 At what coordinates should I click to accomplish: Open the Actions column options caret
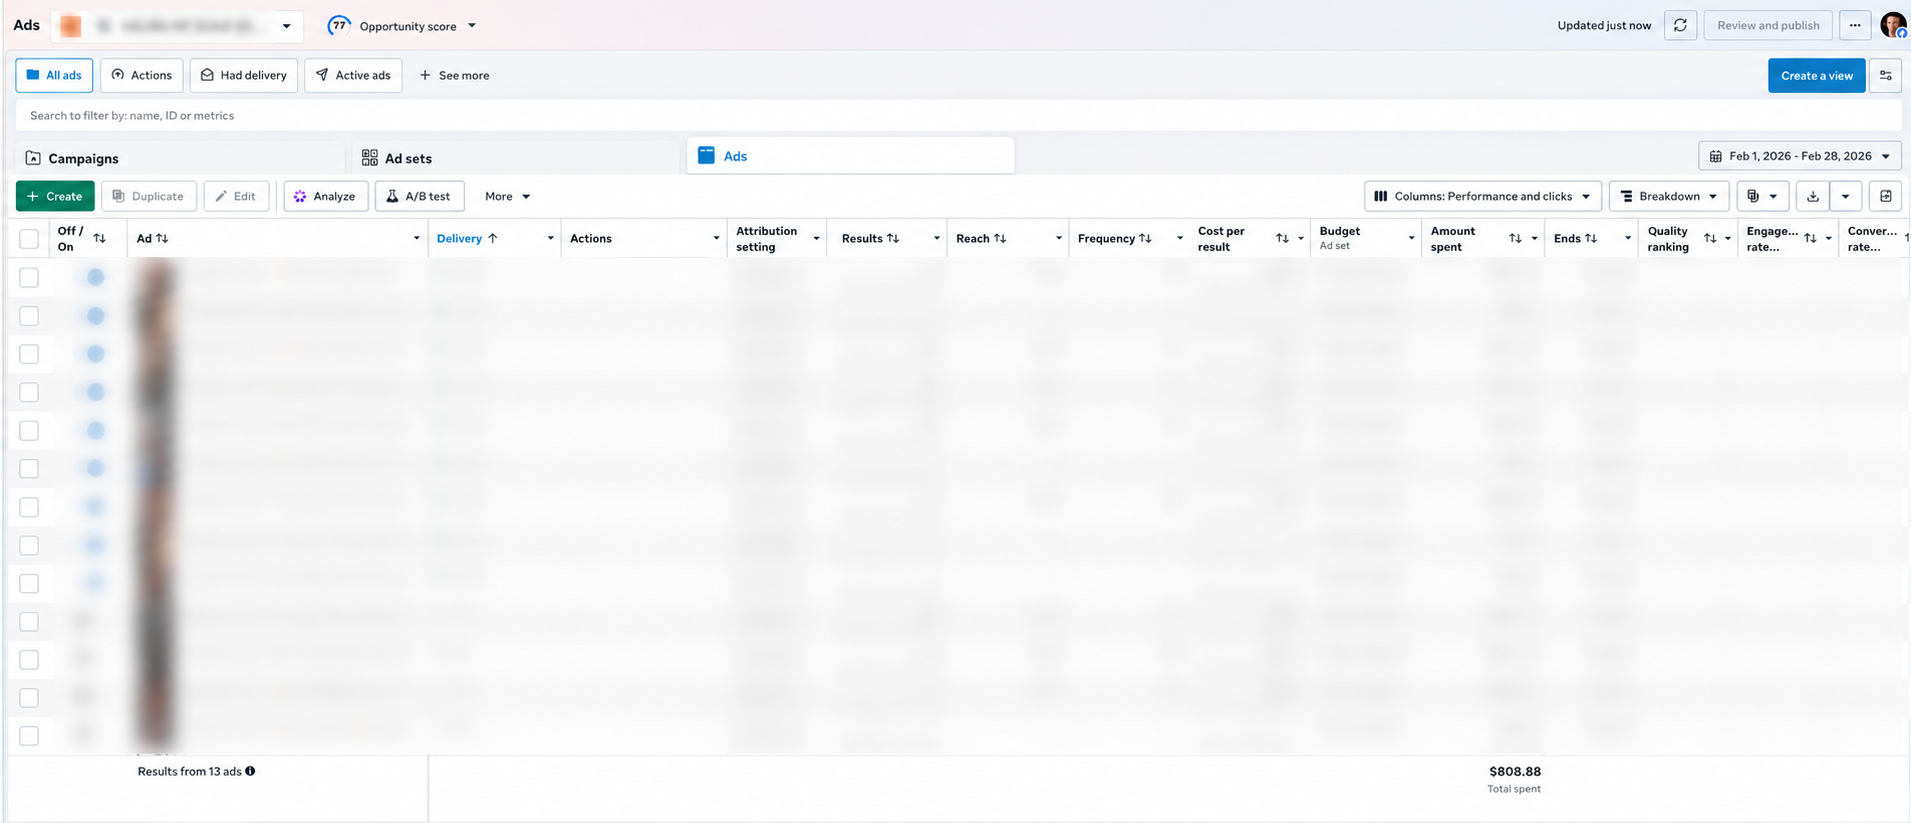716,239
